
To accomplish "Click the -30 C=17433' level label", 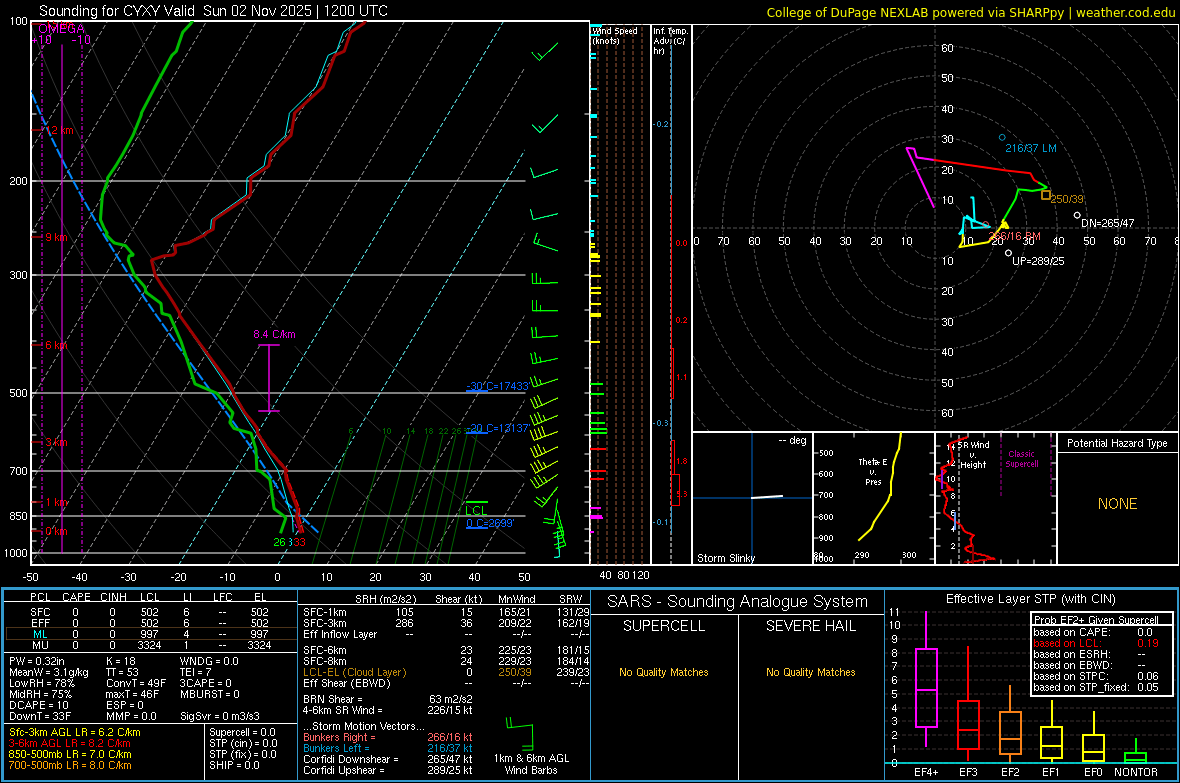I will point(497,386).
